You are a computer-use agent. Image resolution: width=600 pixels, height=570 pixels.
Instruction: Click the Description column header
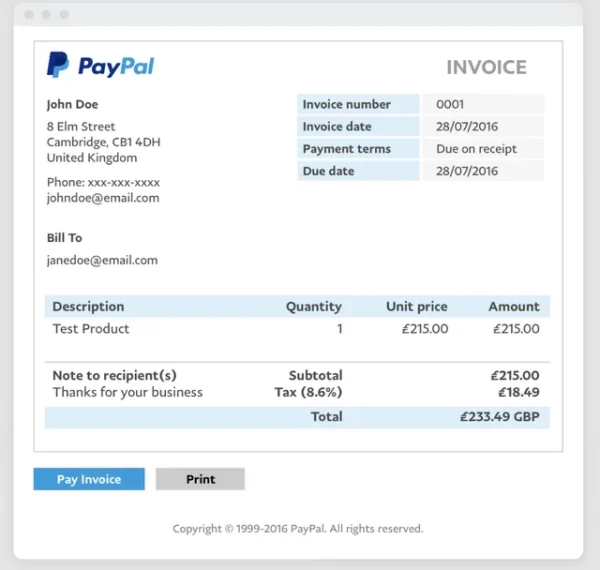(88, 307)
